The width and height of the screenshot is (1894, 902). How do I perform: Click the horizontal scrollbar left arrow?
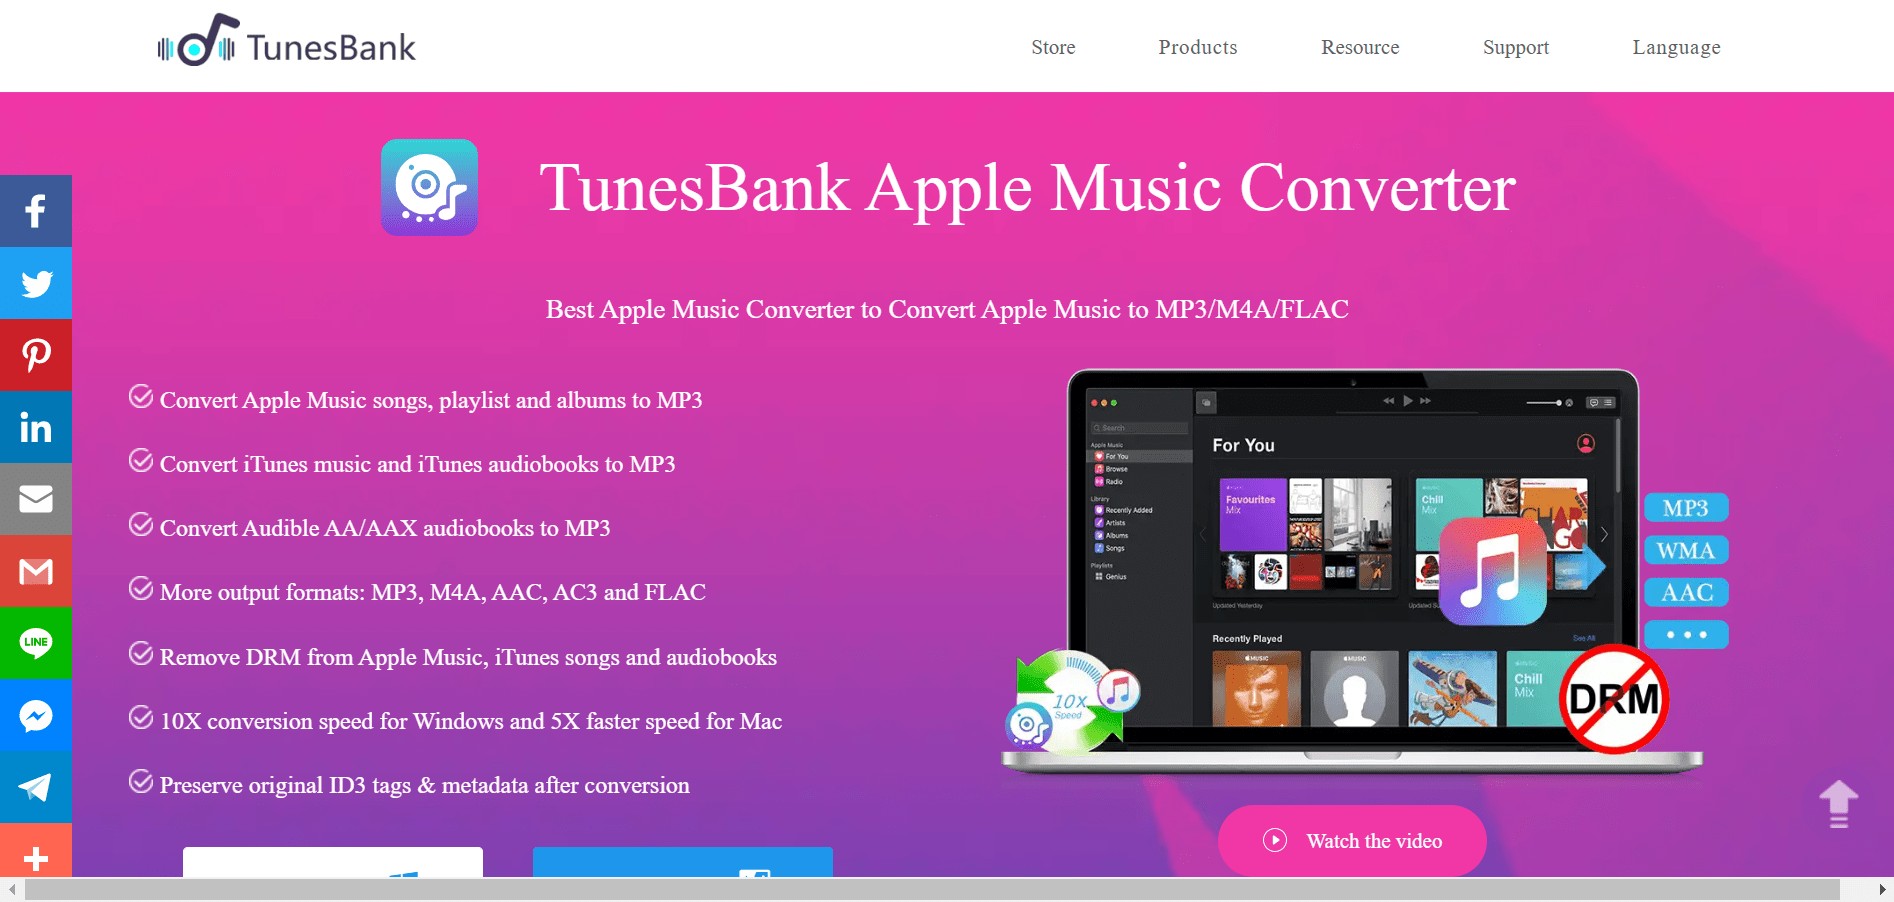(11, 889)
